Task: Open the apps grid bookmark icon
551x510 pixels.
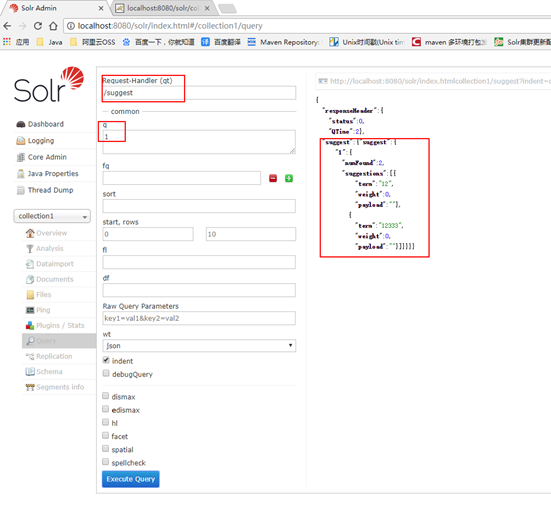Action: pyautogui.click(x=7, y=42)
